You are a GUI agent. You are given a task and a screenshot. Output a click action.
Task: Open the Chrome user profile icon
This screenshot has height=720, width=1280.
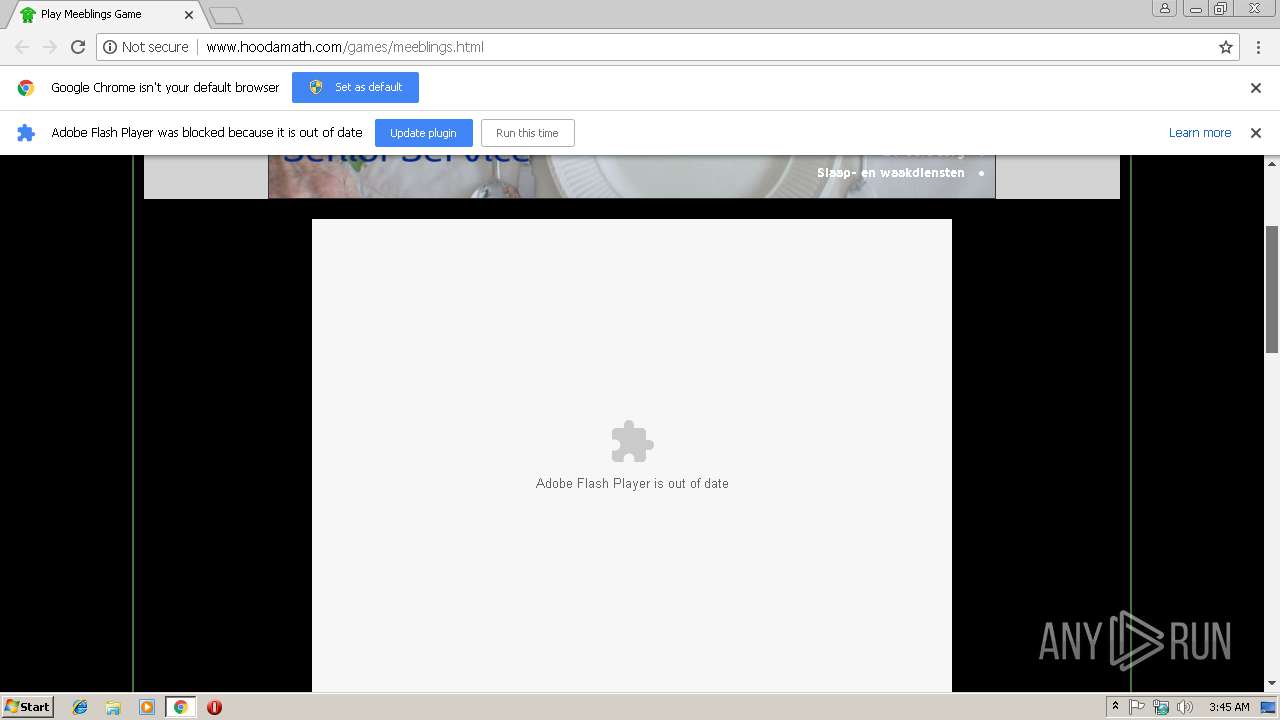(x=1164, y=8)
